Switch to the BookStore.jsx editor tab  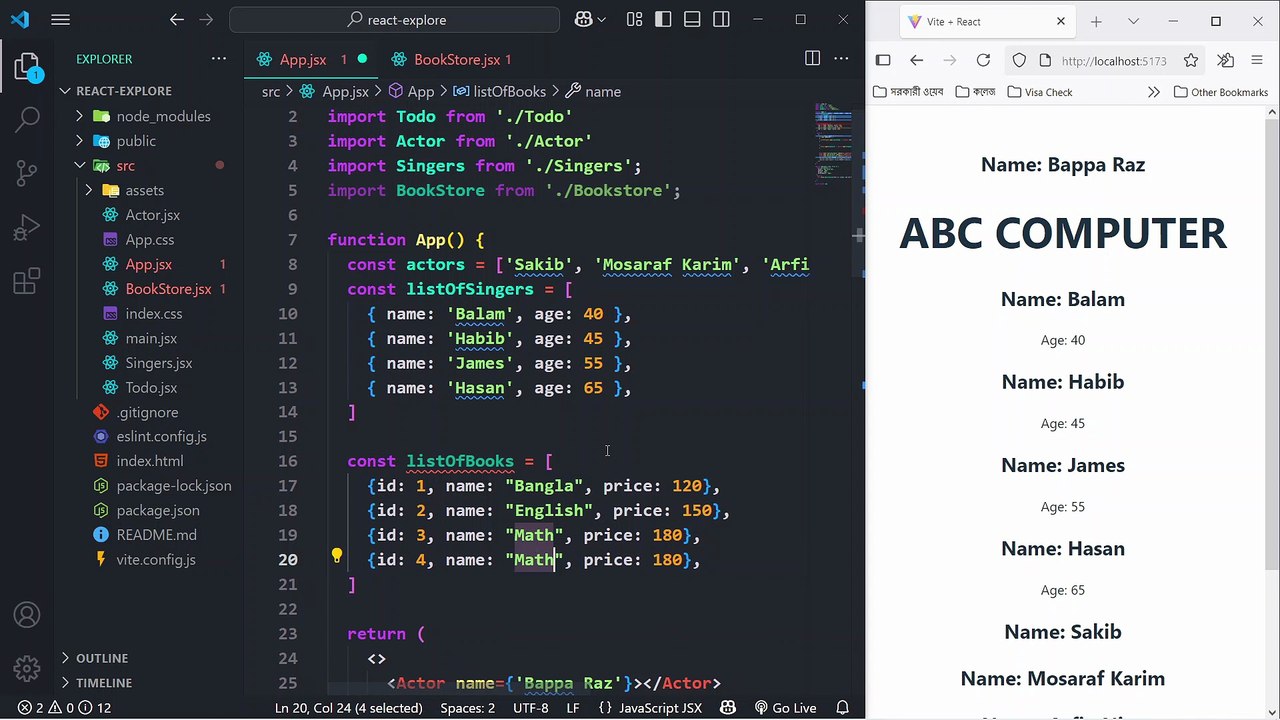[454, 59]
